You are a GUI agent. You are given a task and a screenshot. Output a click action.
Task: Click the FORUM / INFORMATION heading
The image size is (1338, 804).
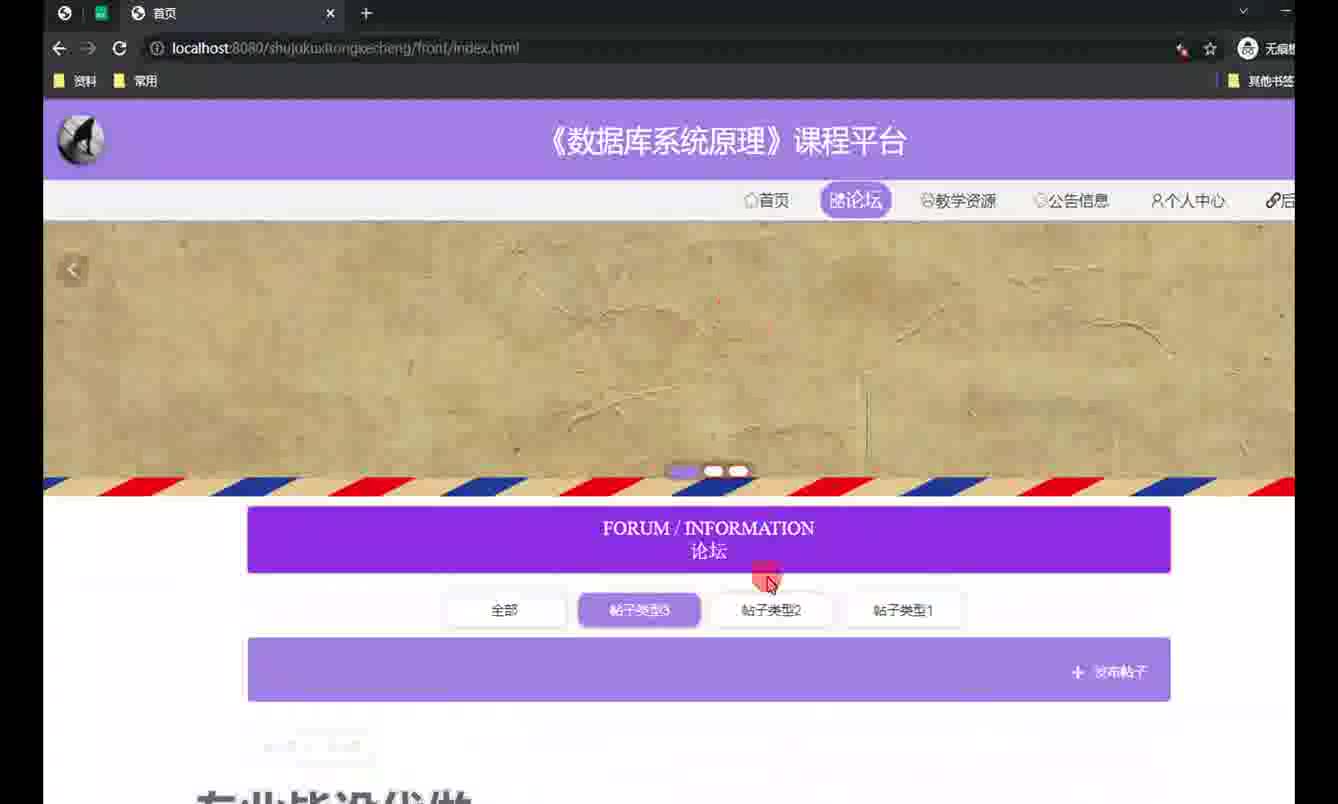(x=708, y=528)
